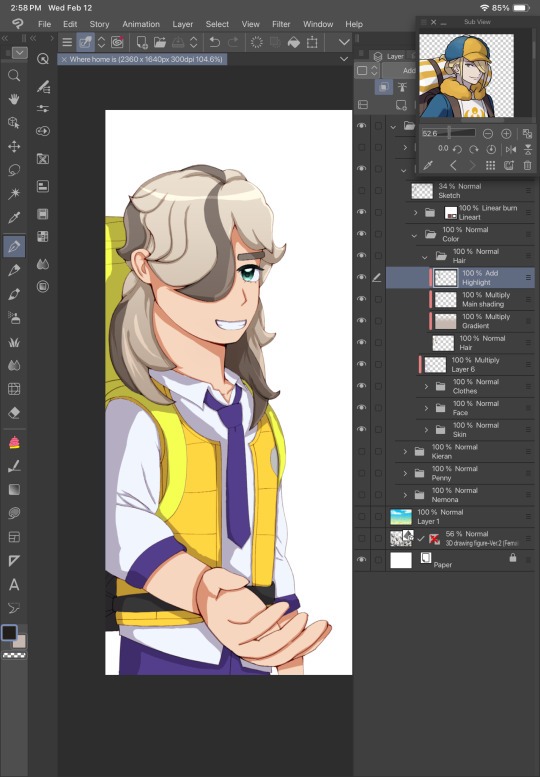Select the Zoom magnifier tool
Screen dimensions: 540x777
point(14,75)
